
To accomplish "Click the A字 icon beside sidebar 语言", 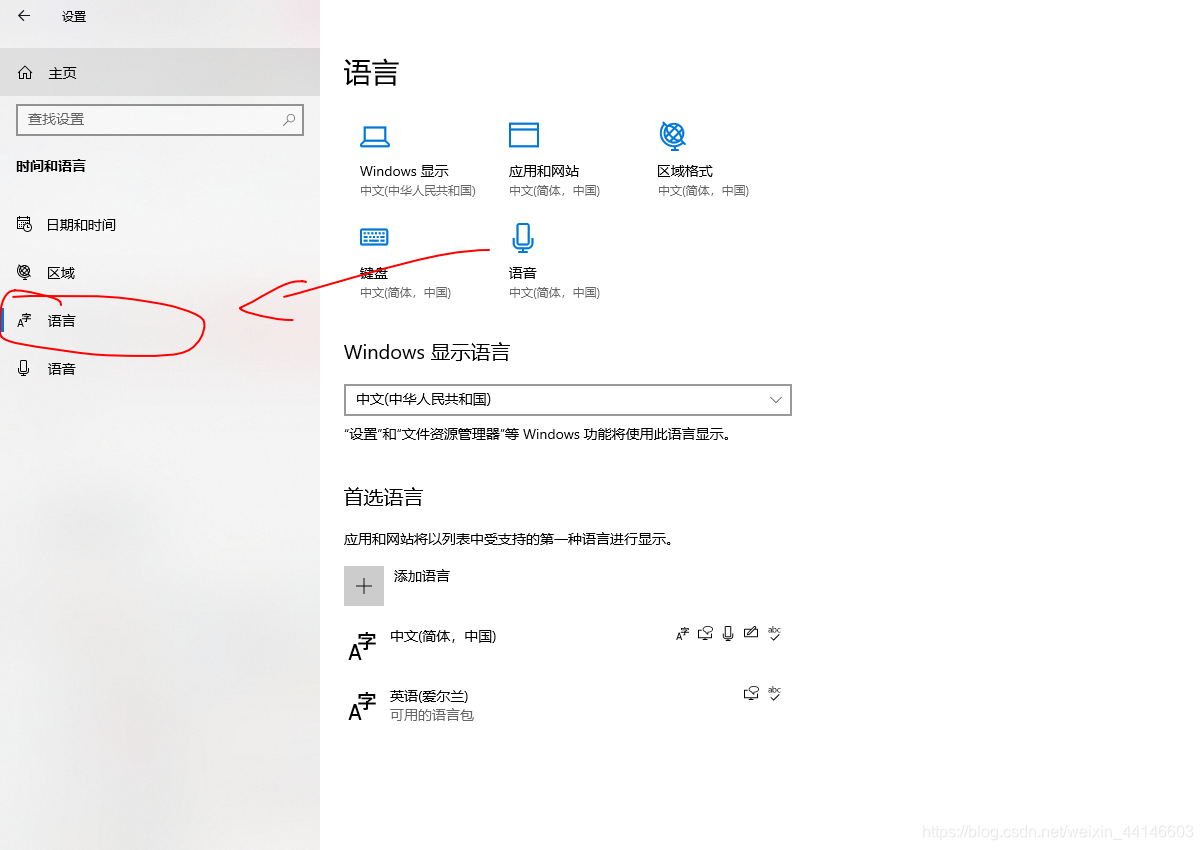I will (x=25, y=321).
